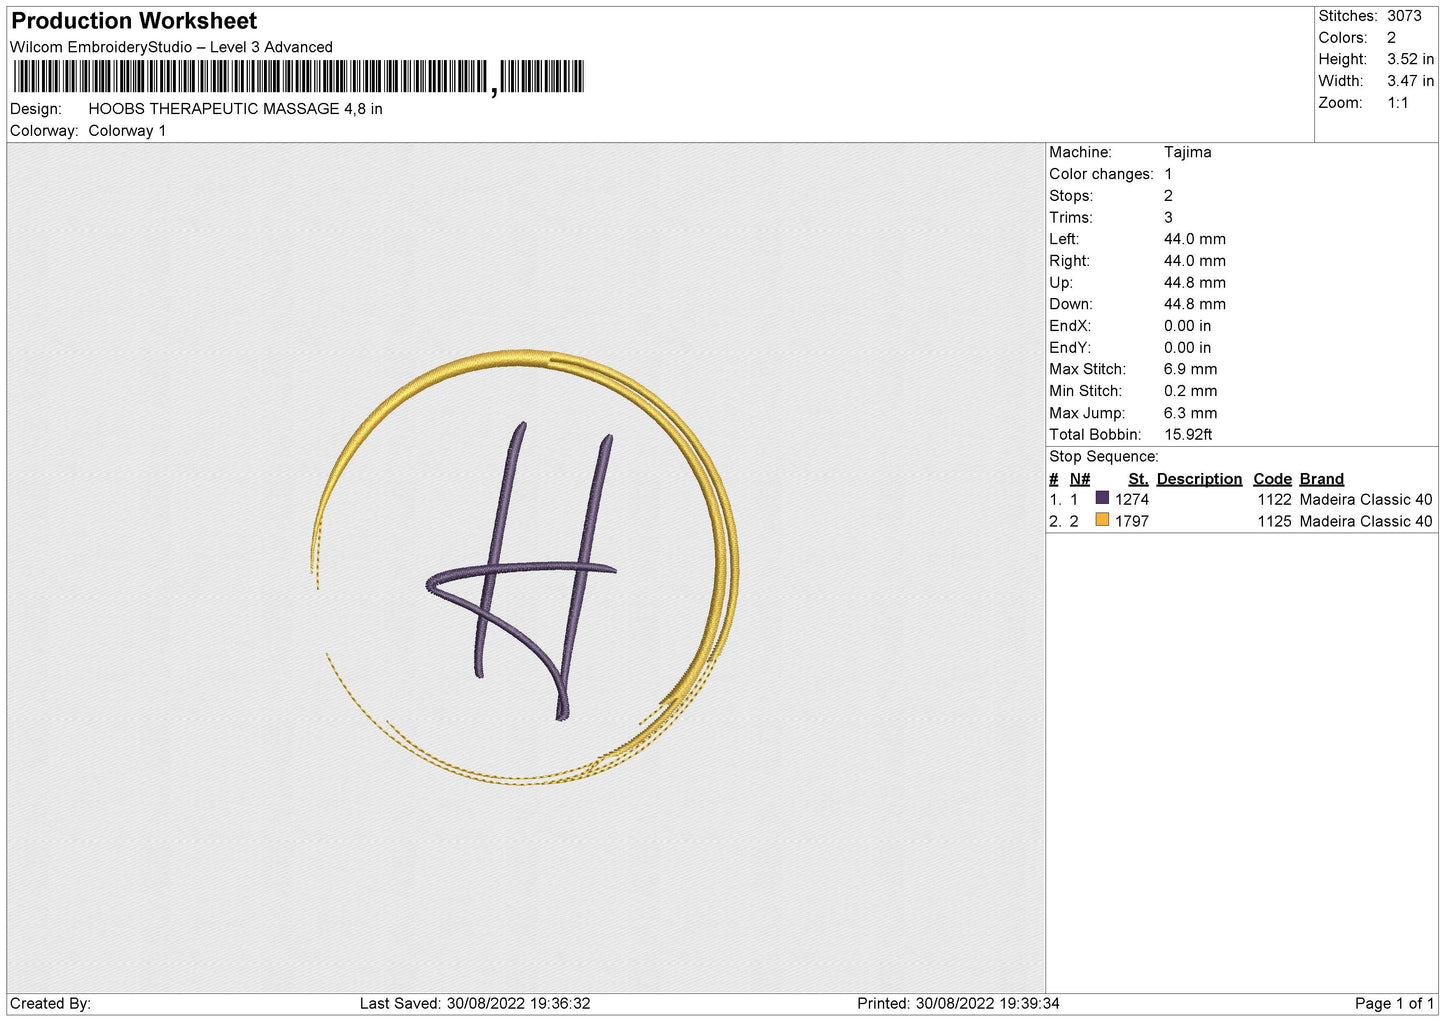Click the Max Stitch value 6.9 mm
The height and width of the screenshot is (1021, 1445).
coord(1190,369)
